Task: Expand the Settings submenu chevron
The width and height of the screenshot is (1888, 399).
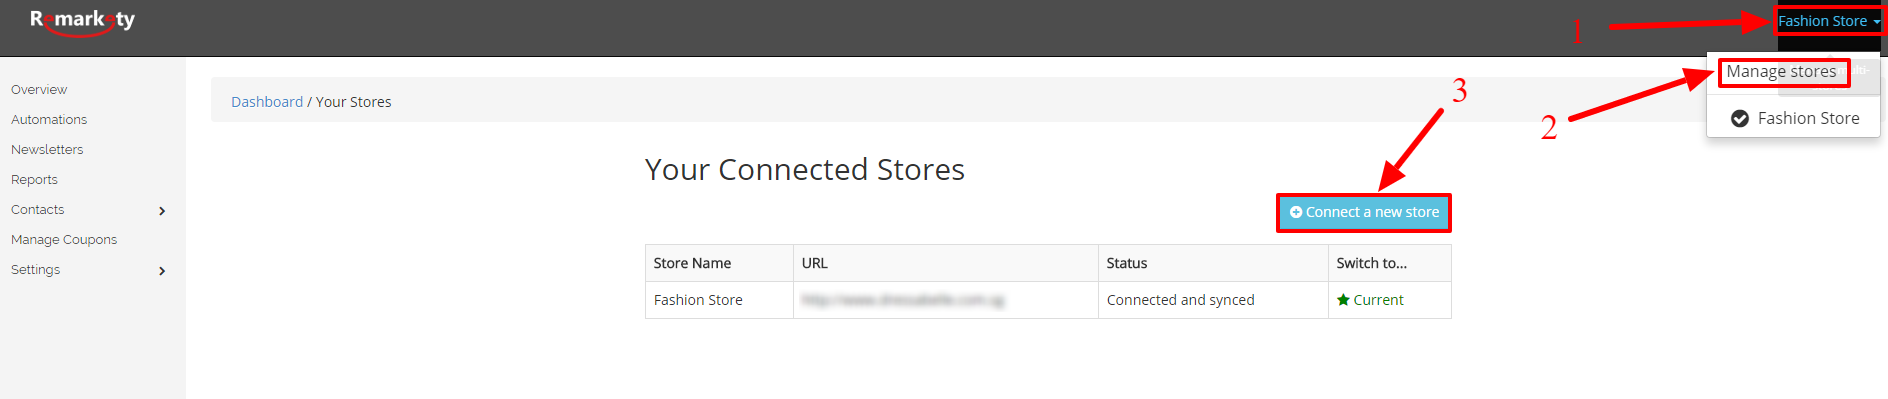Action: (x=162, y=271)
